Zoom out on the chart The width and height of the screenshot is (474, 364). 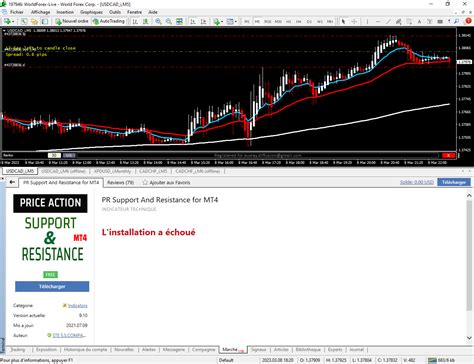coord(169,21)
